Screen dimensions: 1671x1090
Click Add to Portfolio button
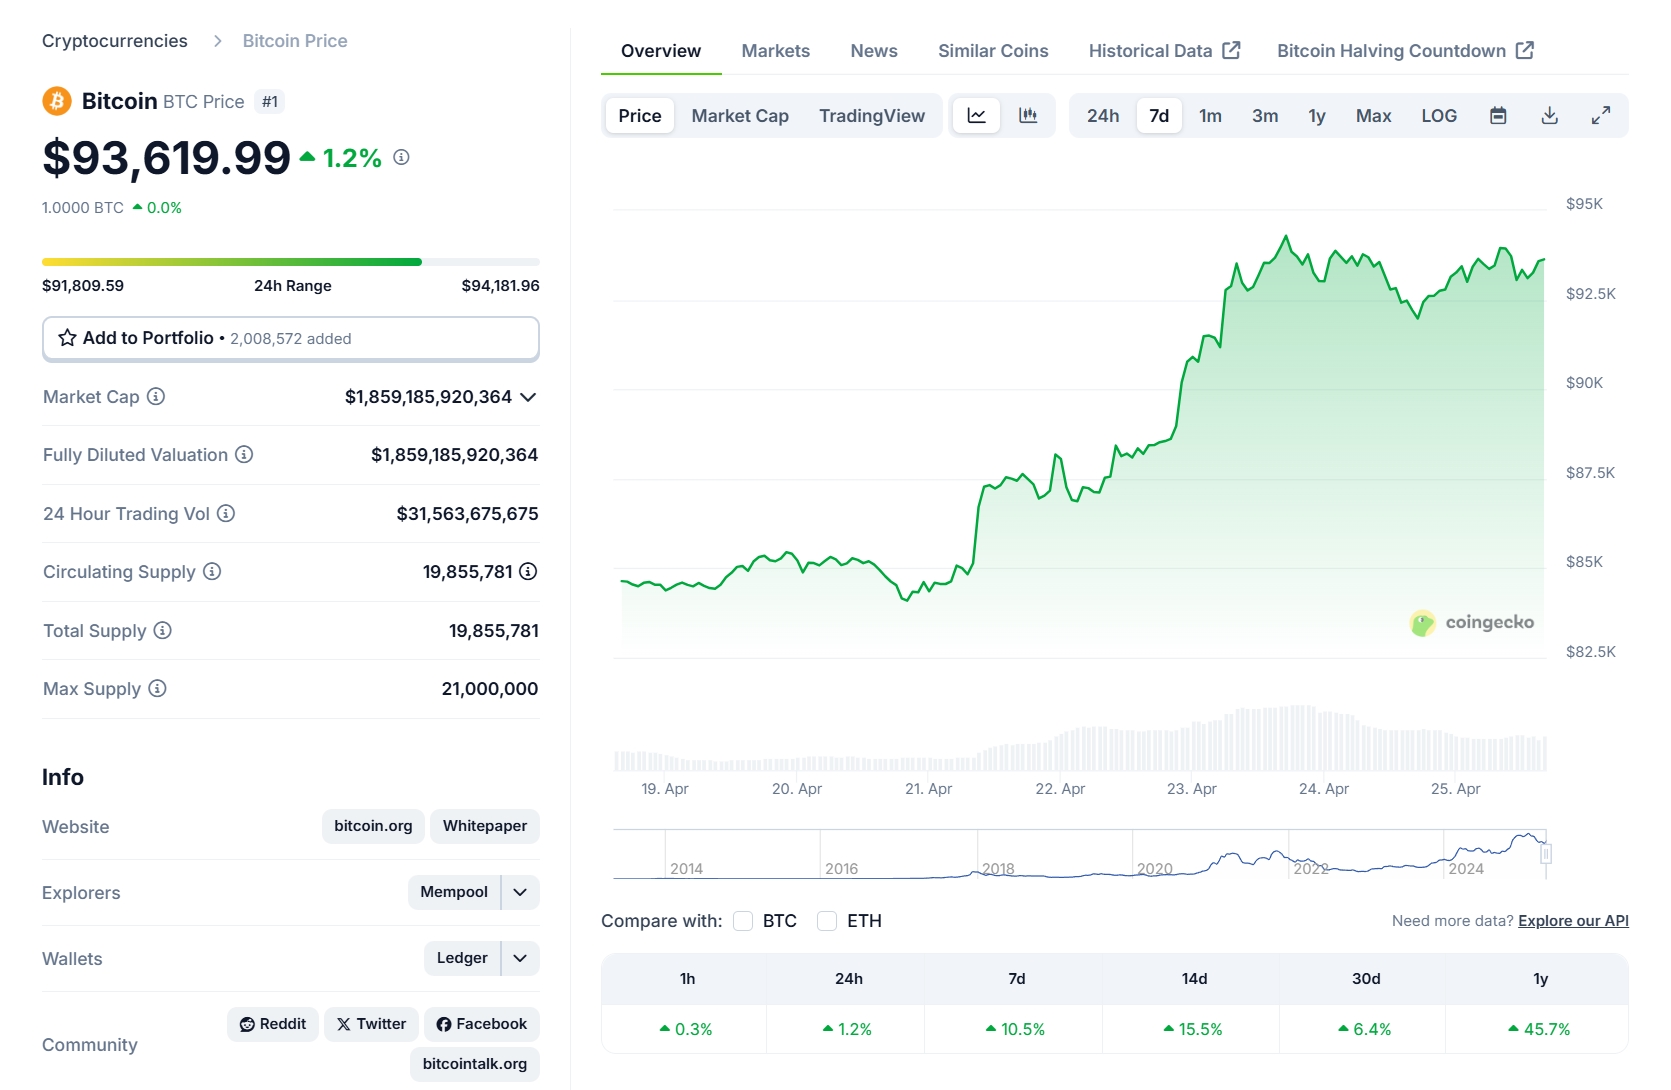click(291, 338)
